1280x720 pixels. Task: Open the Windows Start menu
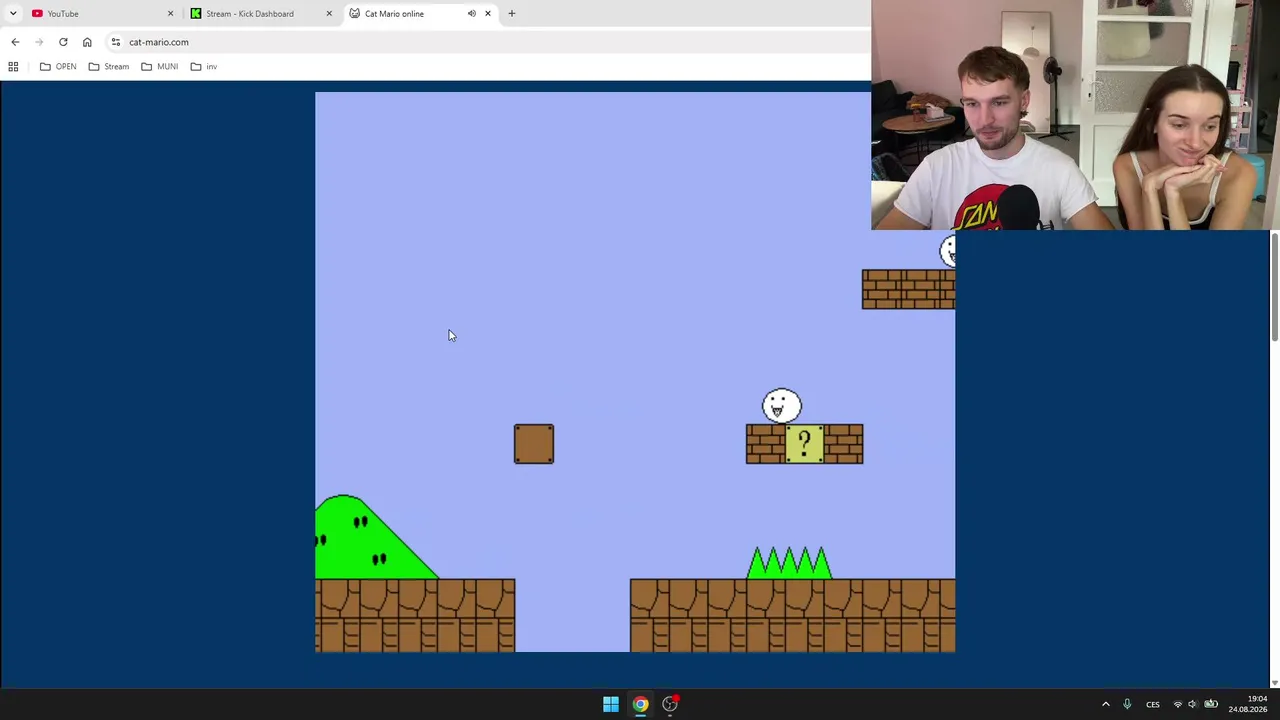611,704
